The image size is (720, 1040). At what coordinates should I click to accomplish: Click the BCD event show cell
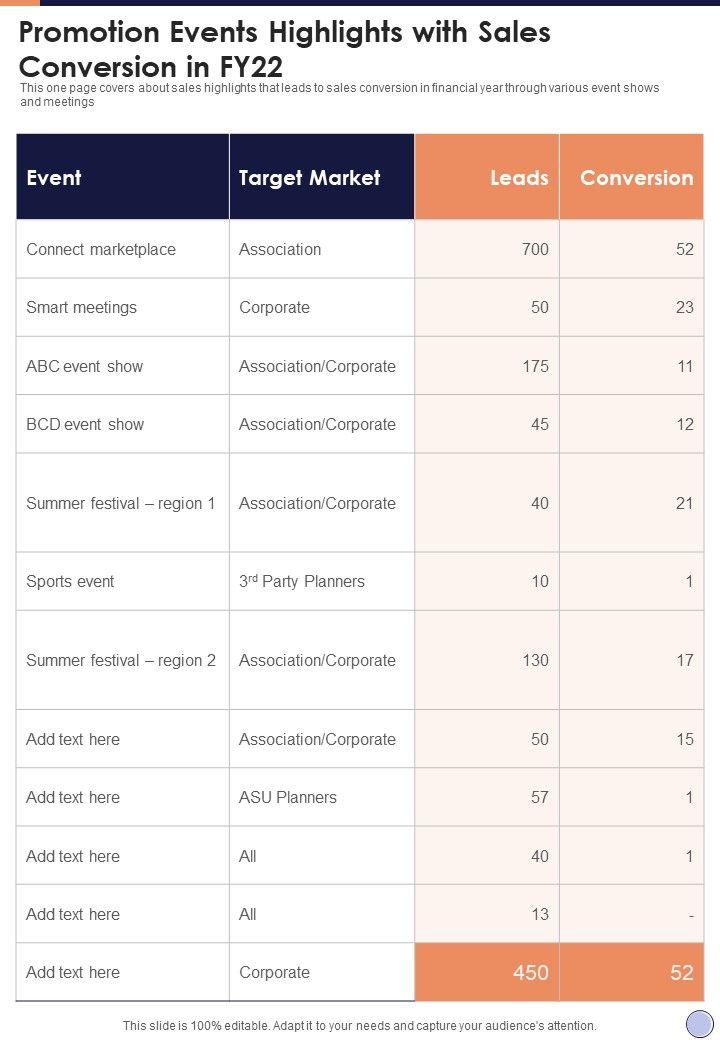tap(85, 424)
